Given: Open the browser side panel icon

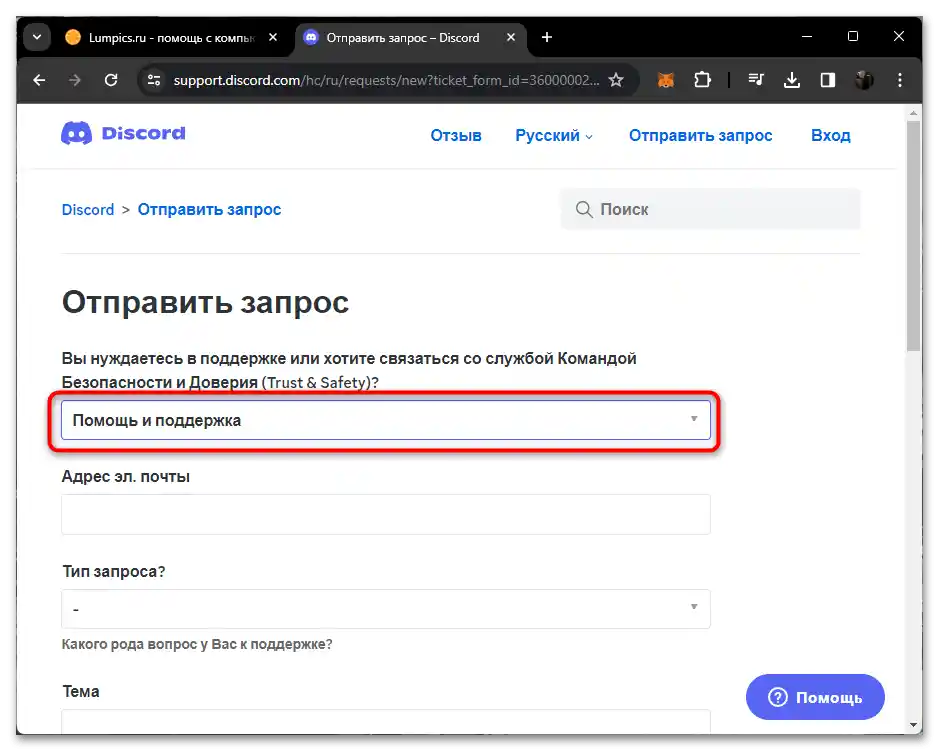Looking at the screenshot, I should point(827,80).
